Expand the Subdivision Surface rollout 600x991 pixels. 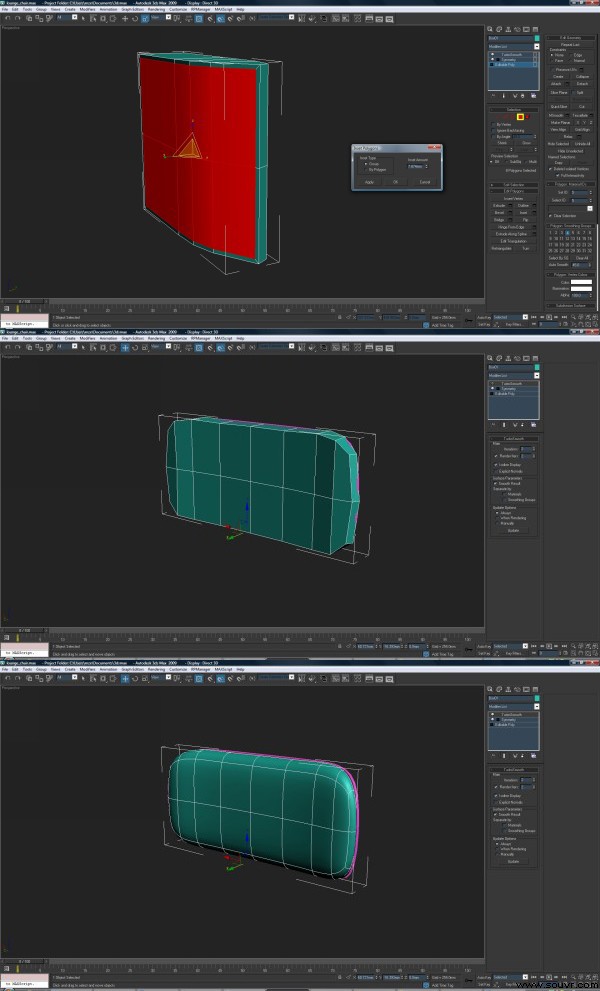pos(571,306)
